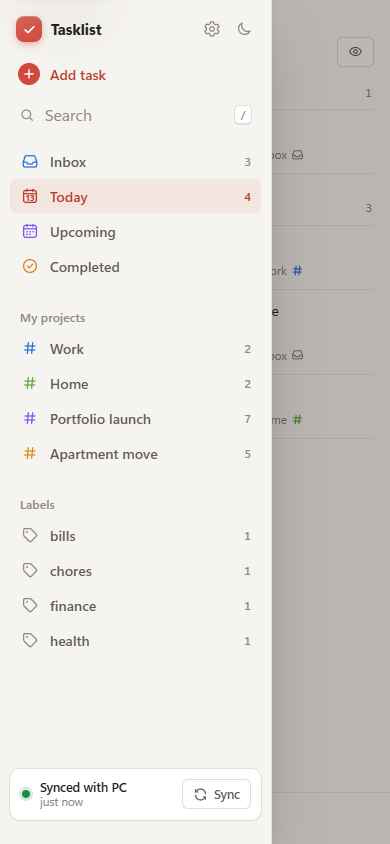This screenshot has width=390, height=844.
Task: Click the Completed checkmark circle icon
Action: tap(30, 266)
